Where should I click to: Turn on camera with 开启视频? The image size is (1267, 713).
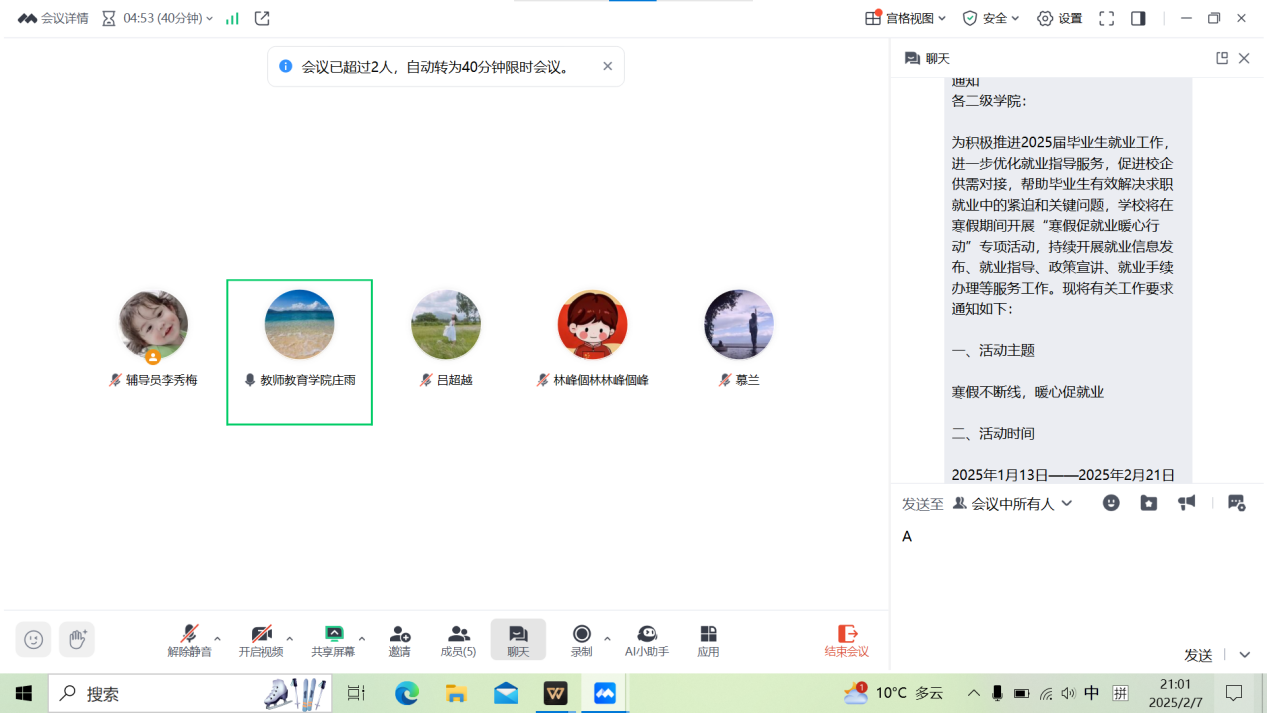coord(261,640)
